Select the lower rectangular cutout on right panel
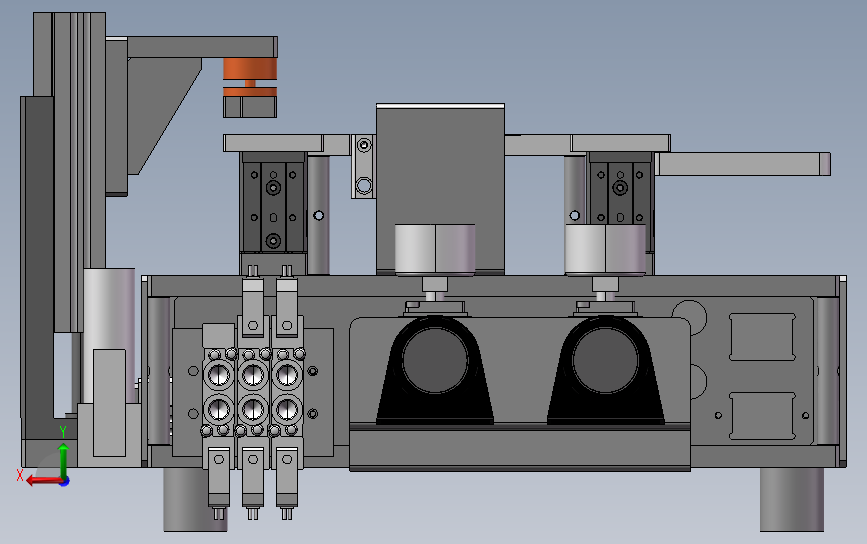 [762, 416]
